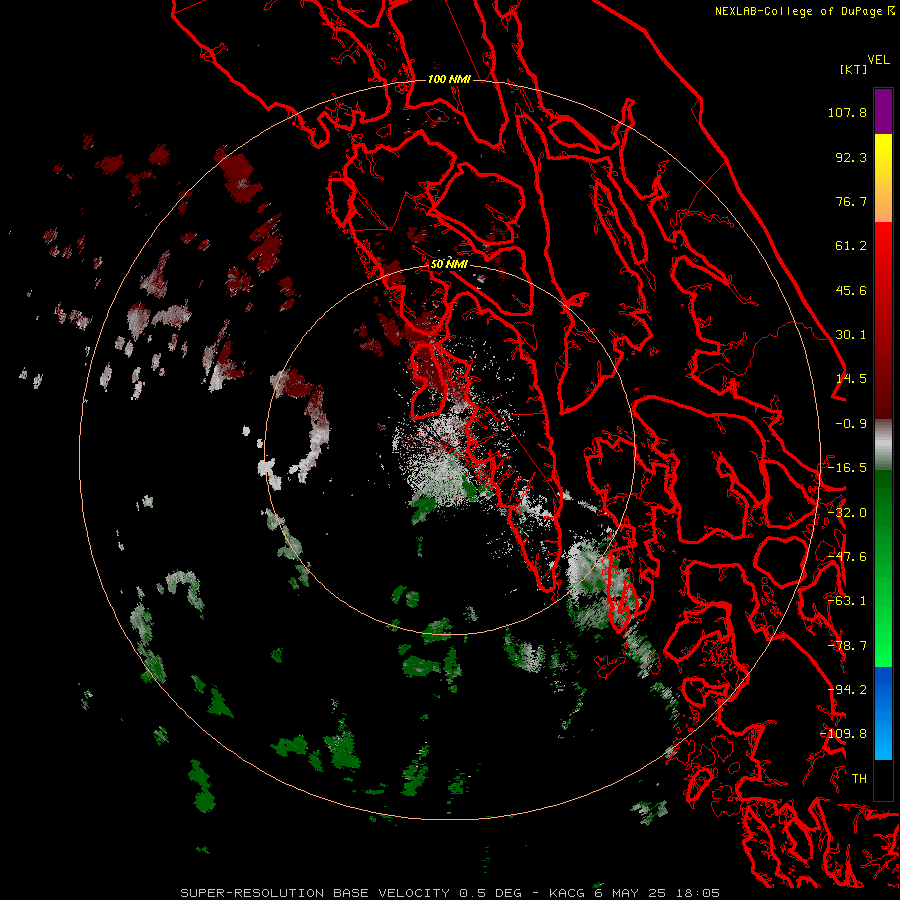Click the 76.7 legend value

[x=851, y=201]
